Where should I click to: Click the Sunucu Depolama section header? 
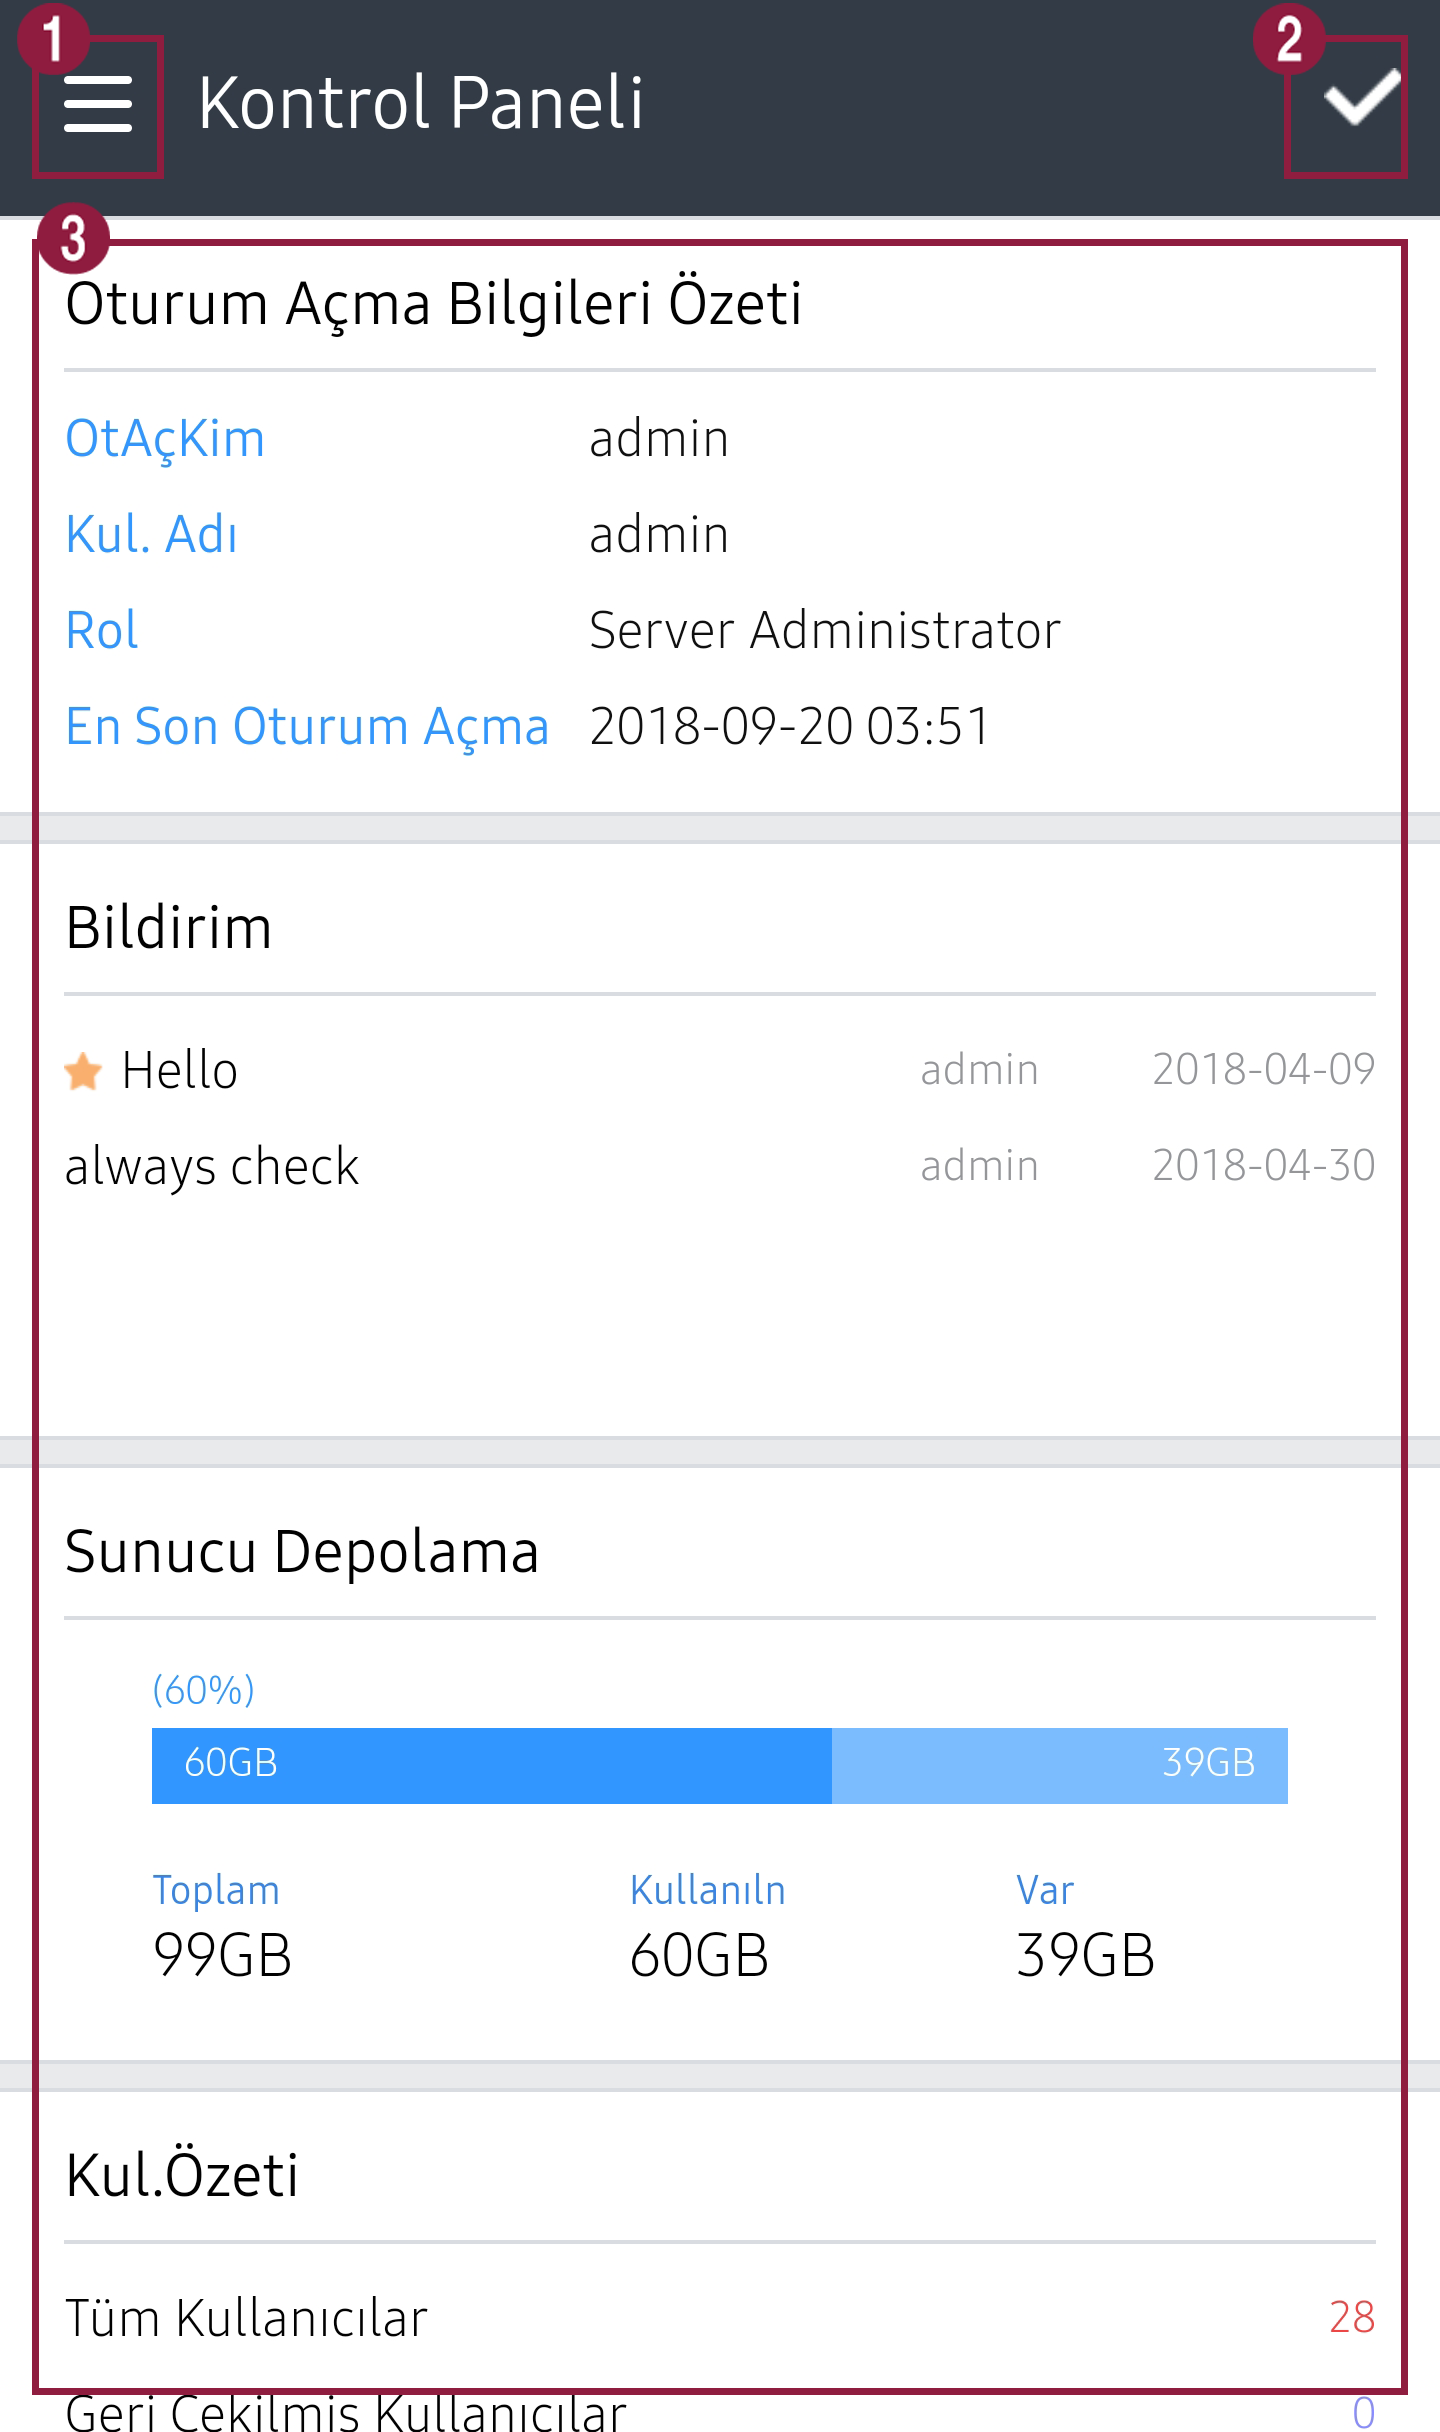pos(302,1552)
